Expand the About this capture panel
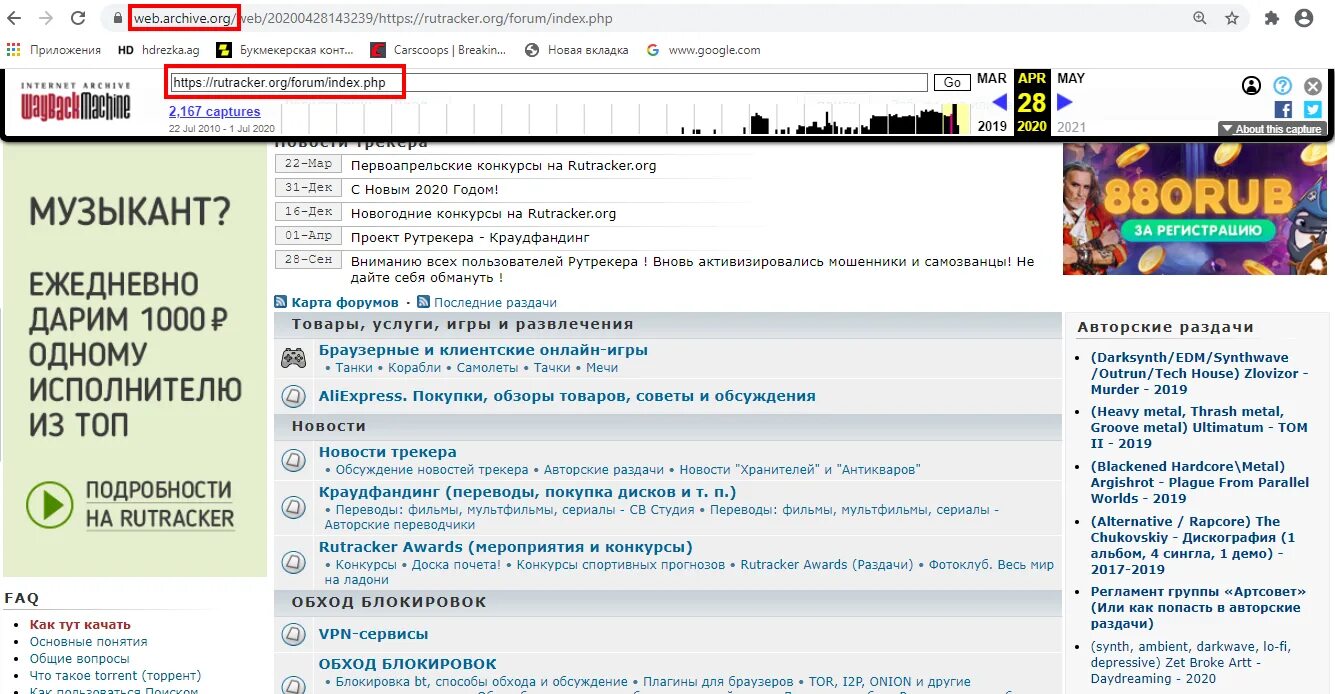This screenshot has width=1335, height=694. (1273, 129)
